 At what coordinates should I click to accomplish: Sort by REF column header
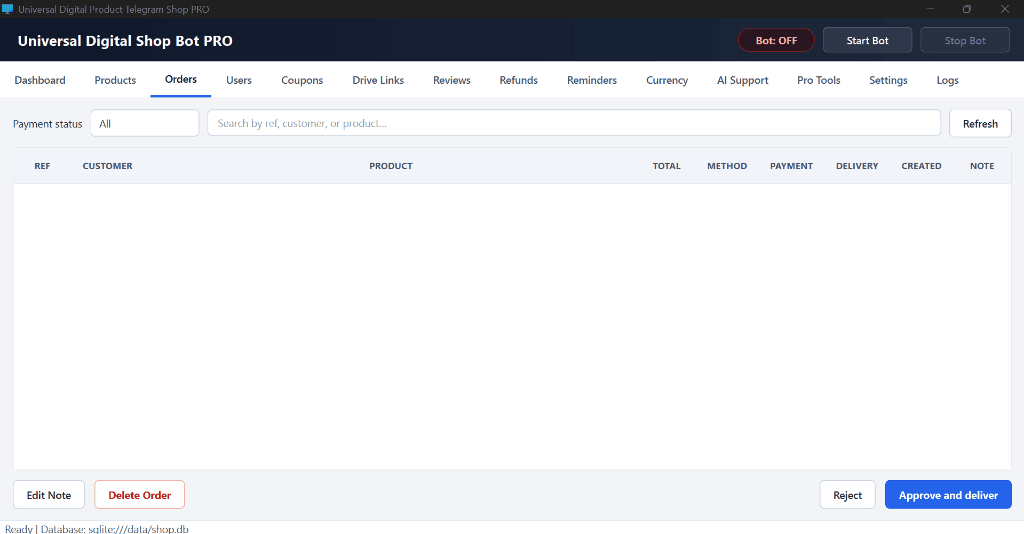[x=42, y=166]
